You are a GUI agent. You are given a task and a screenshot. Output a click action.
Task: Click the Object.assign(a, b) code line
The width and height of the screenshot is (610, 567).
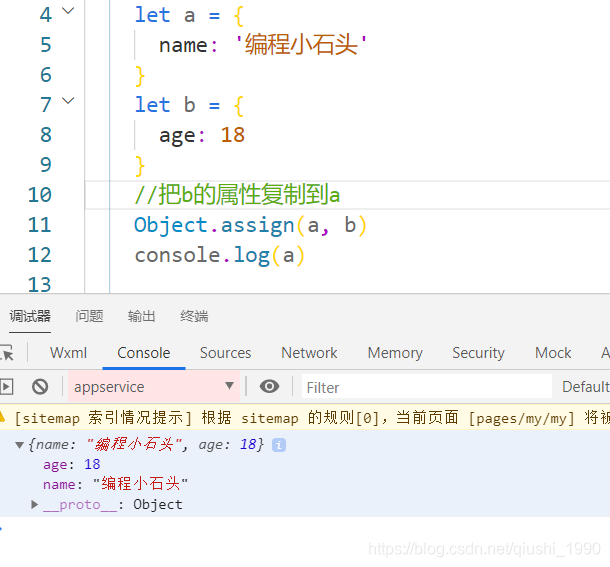point(250,225)
